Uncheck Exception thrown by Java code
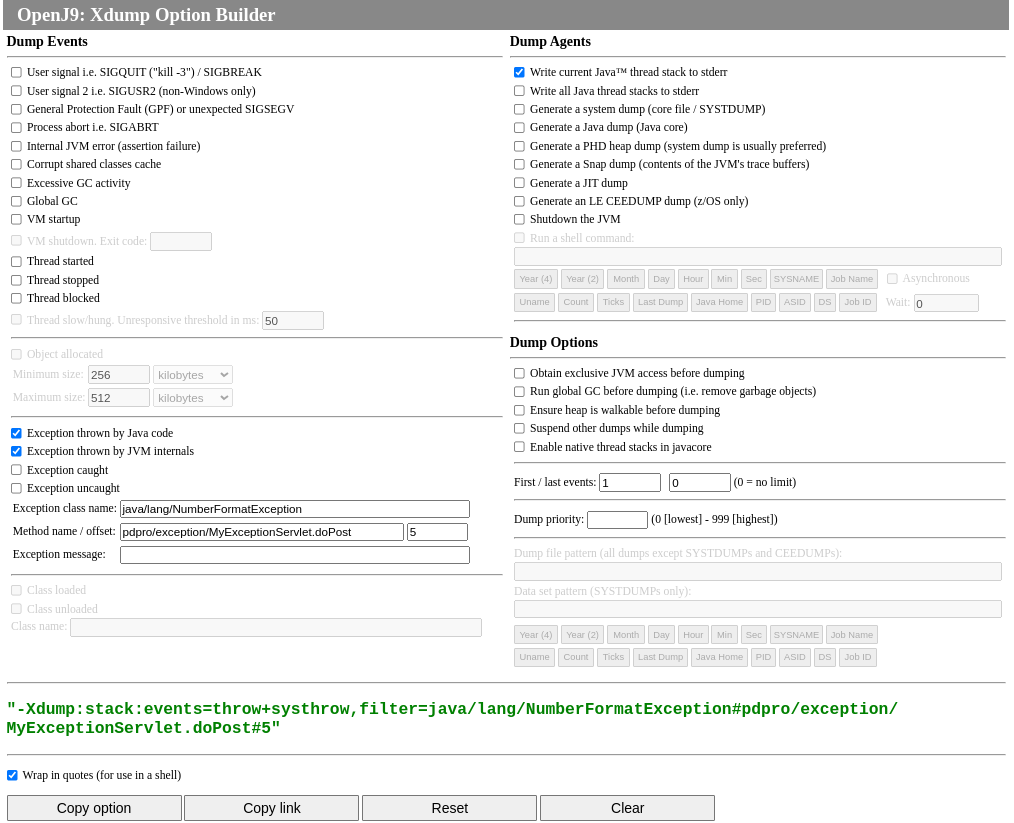The image size is (1014, 823). pyautogui.click(x=16, y=433)
